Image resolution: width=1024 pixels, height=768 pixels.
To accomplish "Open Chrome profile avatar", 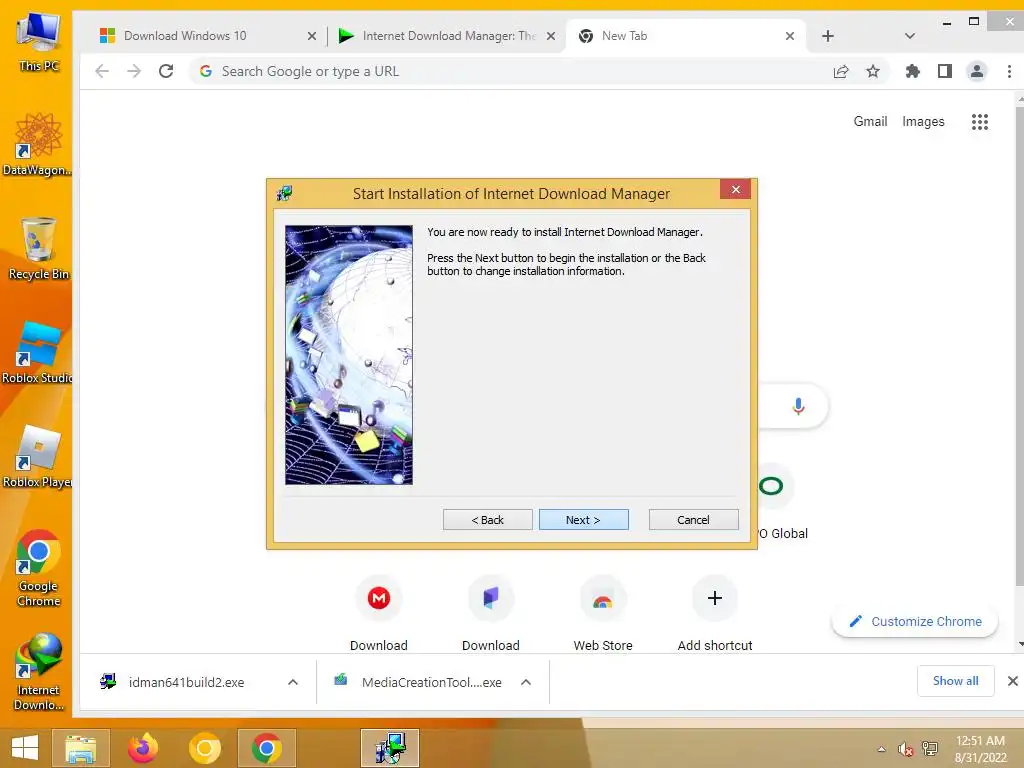I will pos(976,71).
